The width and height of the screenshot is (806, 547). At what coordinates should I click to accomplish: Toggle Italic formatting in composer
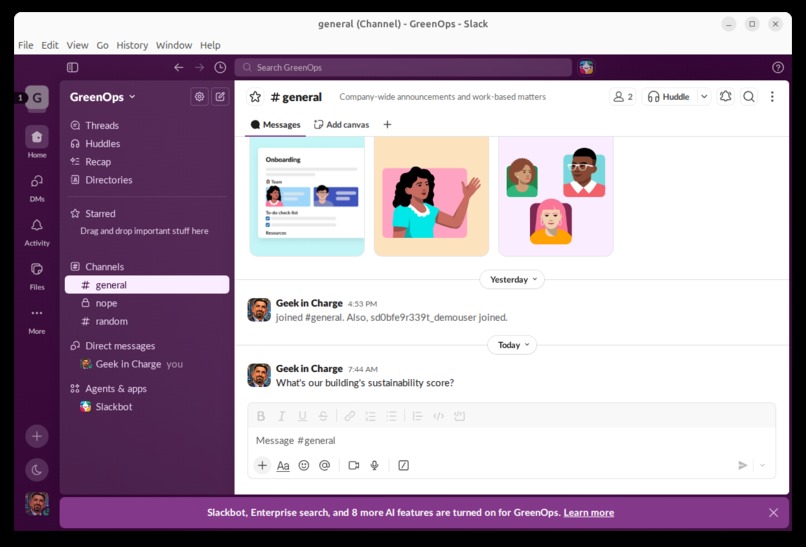(282, 416)
